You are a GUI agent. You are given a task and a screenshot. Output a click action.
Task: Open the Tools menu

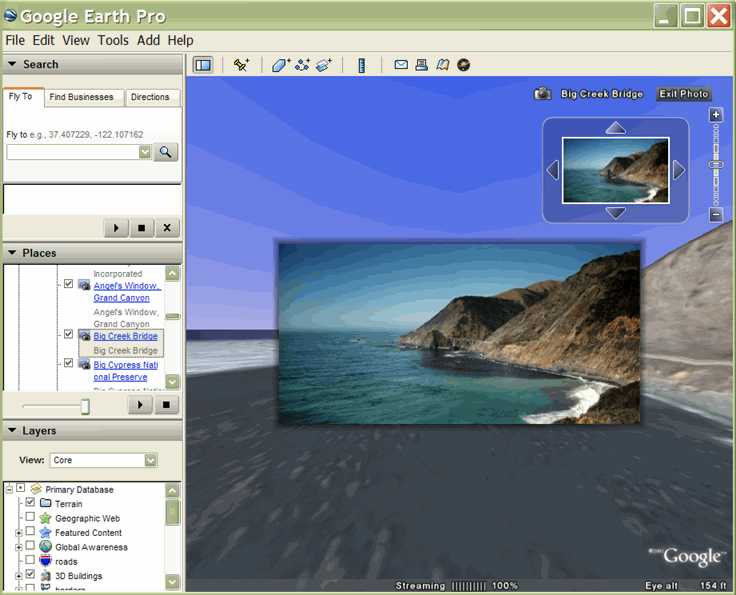click(113, 40)
